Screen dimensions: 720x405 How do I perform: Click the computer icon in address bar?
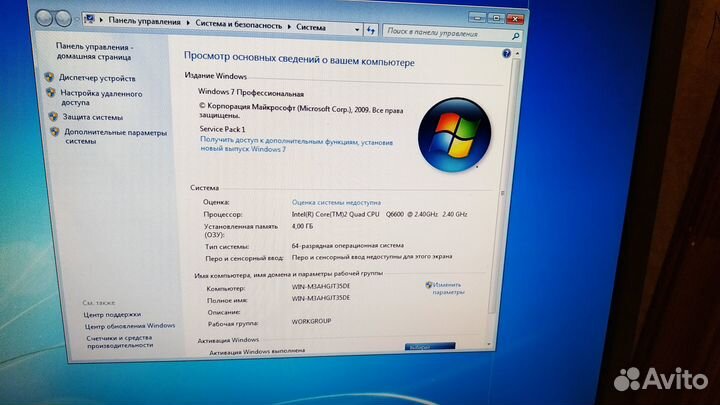(x=90, y=19)
